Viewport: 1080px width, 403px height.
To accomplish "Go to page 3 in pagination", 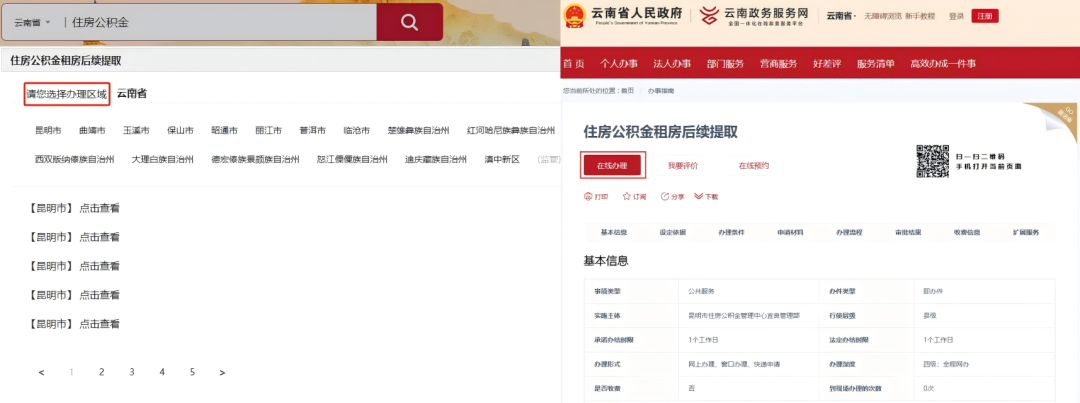I will click(x=132, y=372).
